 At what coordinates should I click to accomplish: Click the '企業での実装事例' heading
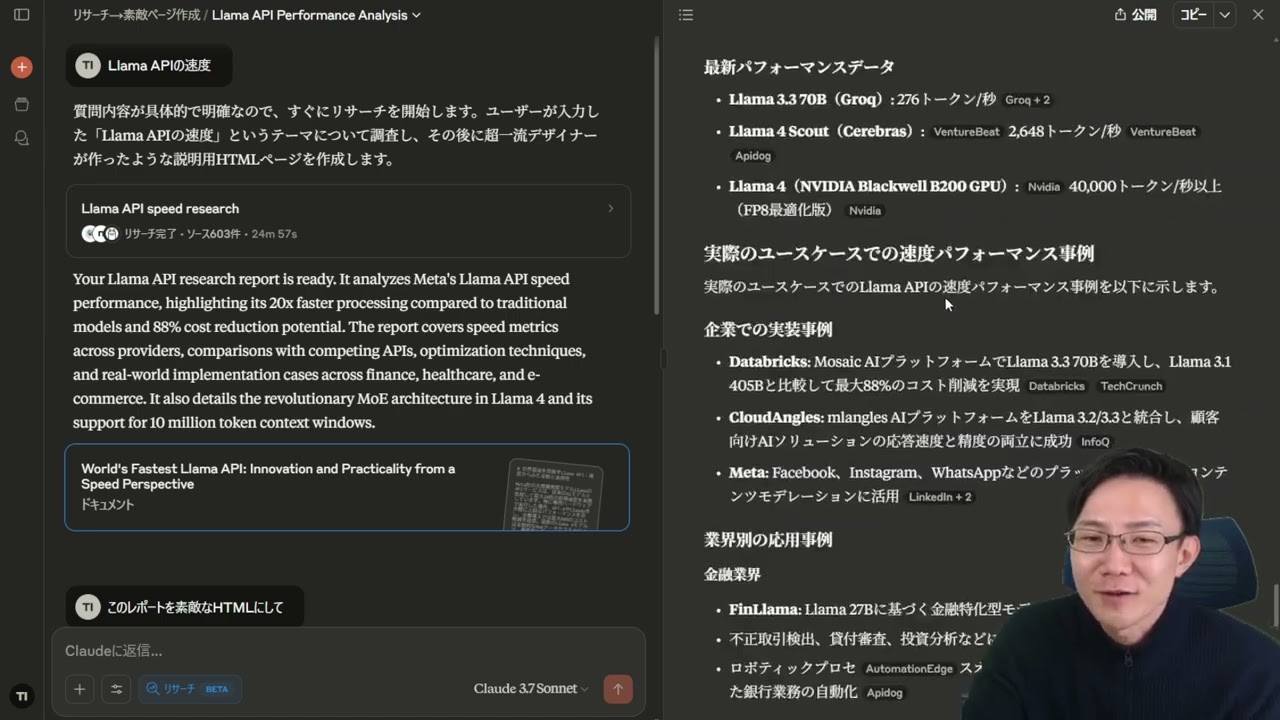pyautogui.click(x=768, y=330)
